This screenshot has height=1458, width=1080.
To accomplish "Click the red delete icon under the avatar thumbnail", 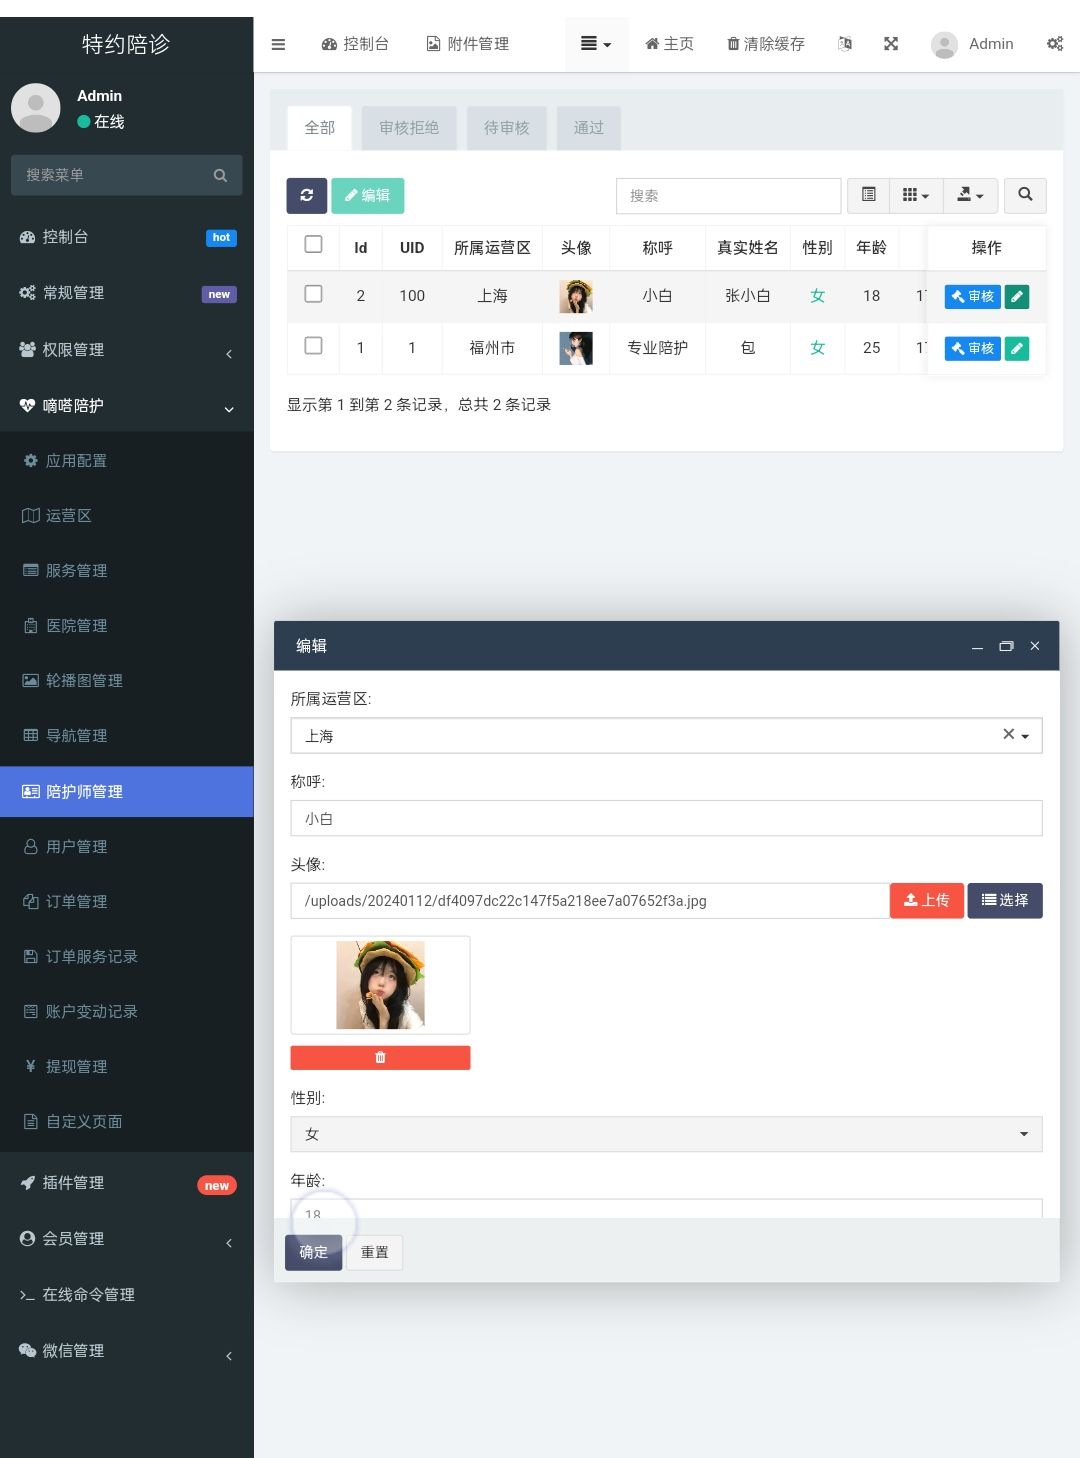I will [x=380, y=1057].
